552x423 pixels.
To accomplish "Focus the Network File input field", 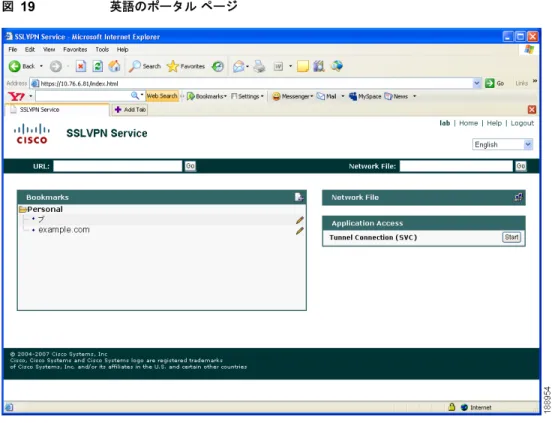I will [x=456, y=166].
